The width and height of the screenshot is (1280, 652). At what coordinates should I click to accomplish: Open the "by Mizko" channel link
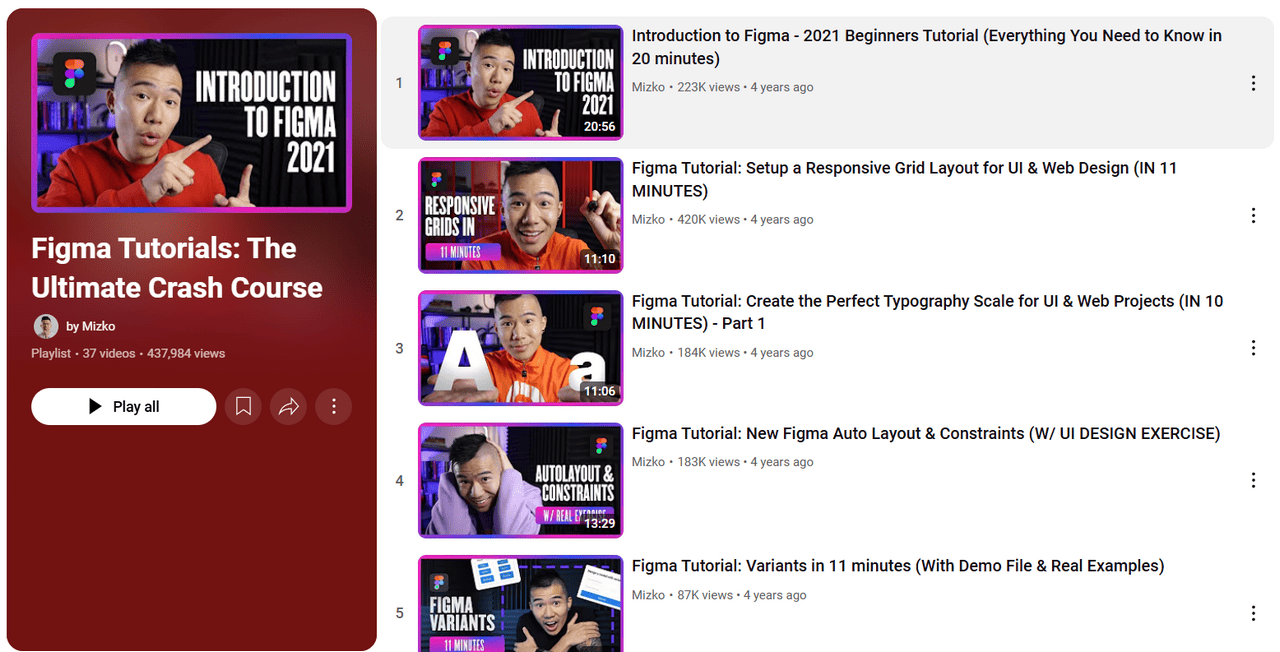click(x=91, y=326)
